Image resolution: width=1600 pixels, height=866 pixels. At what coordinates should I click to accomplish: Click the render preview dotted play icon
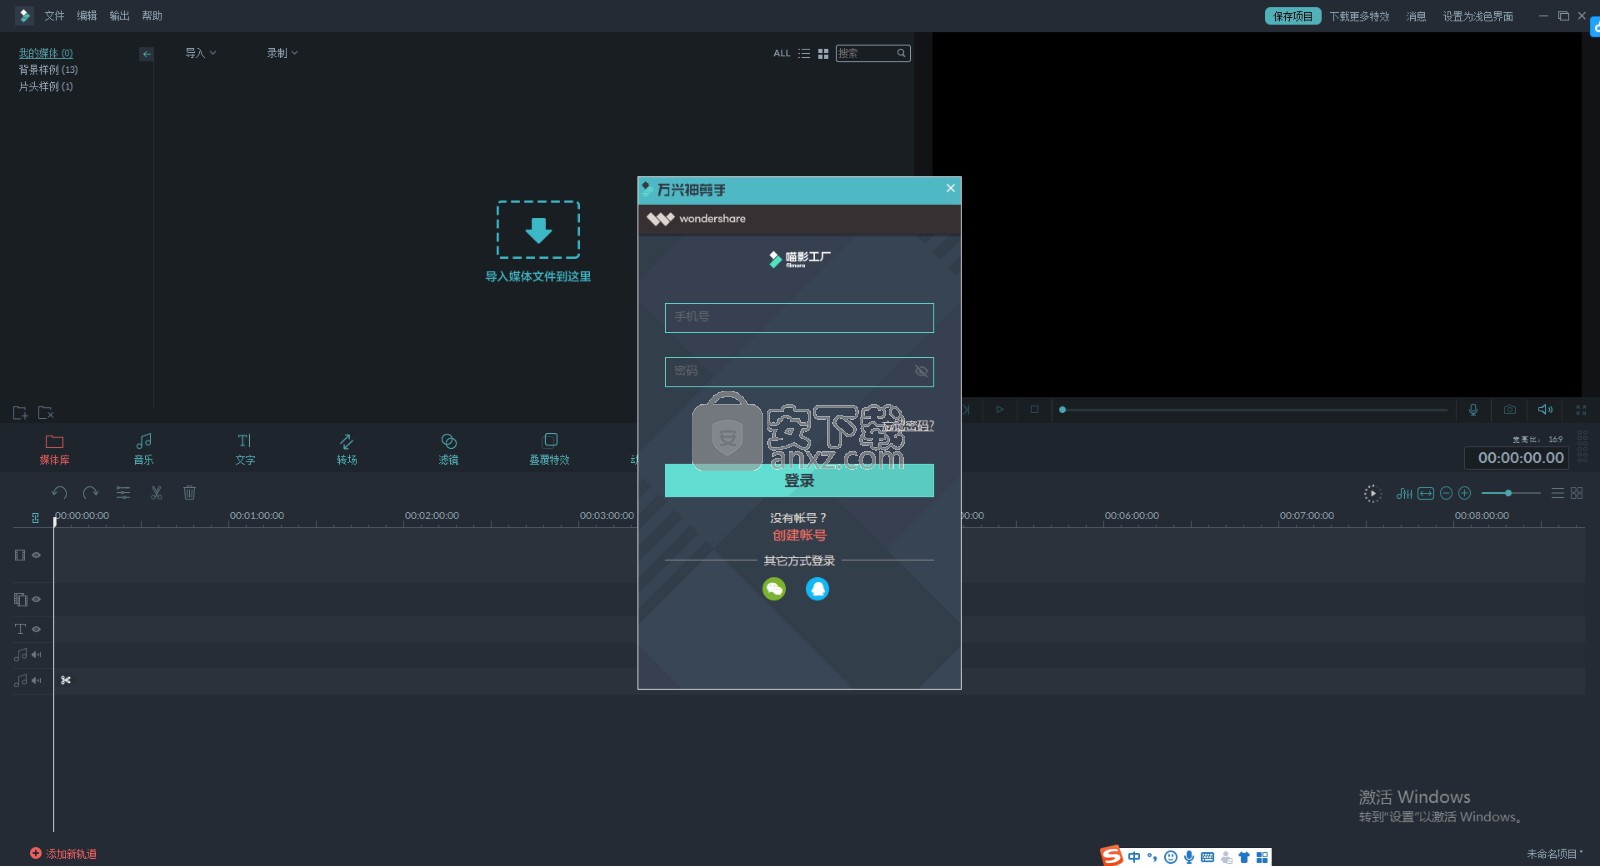(x=1372, y=493)
